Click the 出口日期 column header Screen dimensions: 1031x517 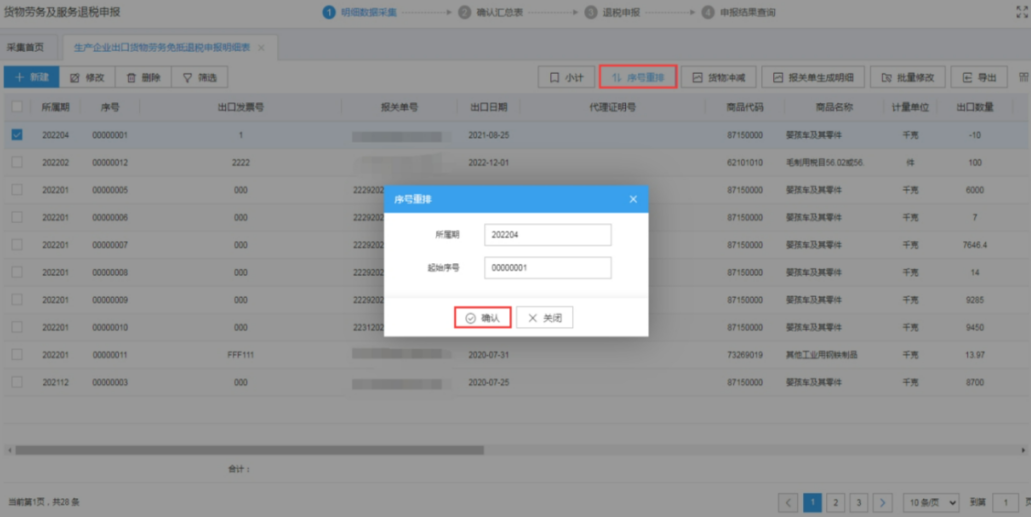489,107
